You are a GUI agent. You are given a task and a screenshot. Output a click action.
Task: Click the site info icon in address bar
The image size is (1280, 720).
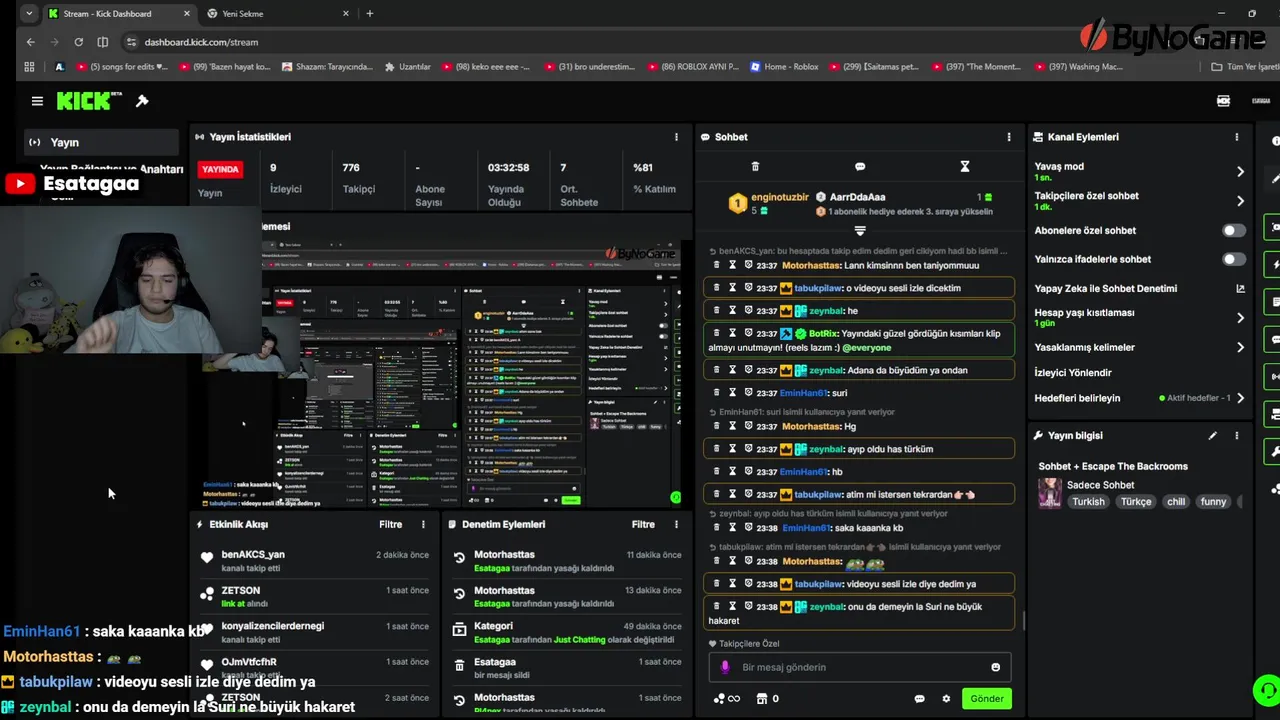pos(130,42)
